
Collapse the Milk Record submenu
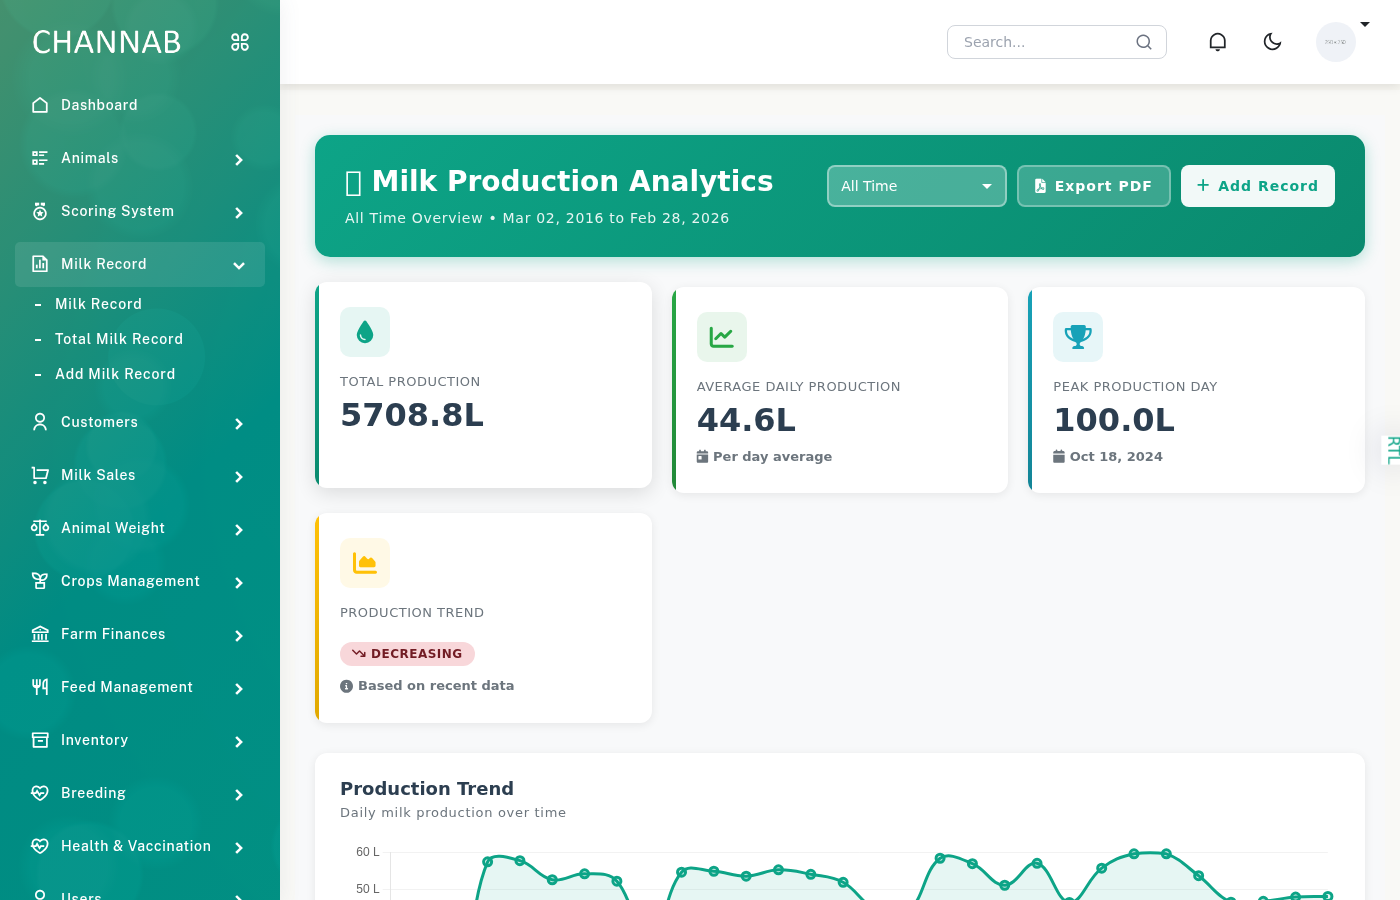click(239, 266)
